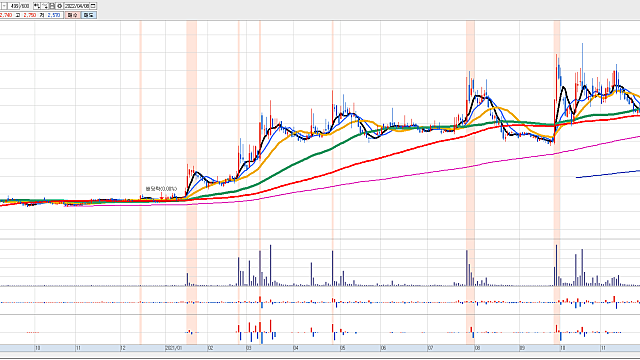Click the 12 month label on the time axis
This screenshot has width=640, height=360.
coord(122,348)
